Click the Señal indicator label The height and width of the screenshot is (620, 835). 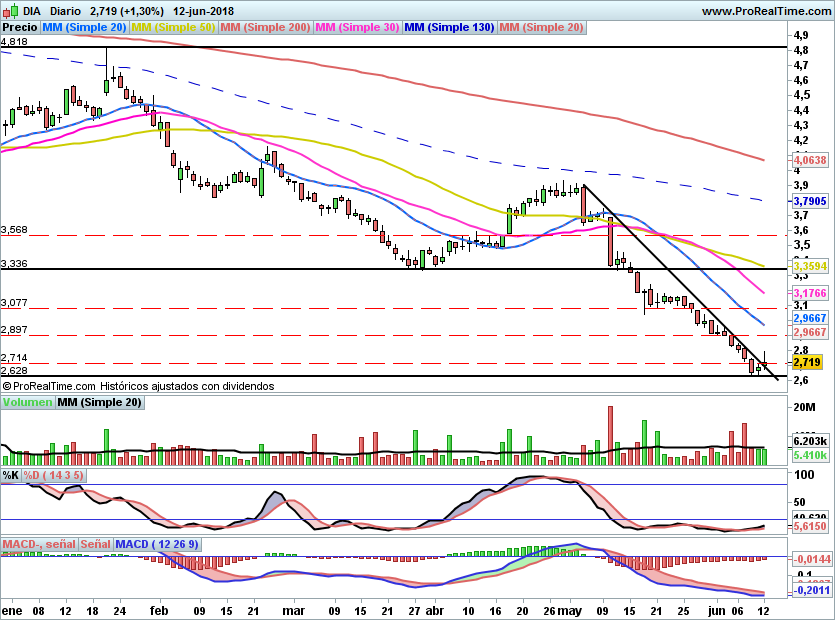coord(95,544)
